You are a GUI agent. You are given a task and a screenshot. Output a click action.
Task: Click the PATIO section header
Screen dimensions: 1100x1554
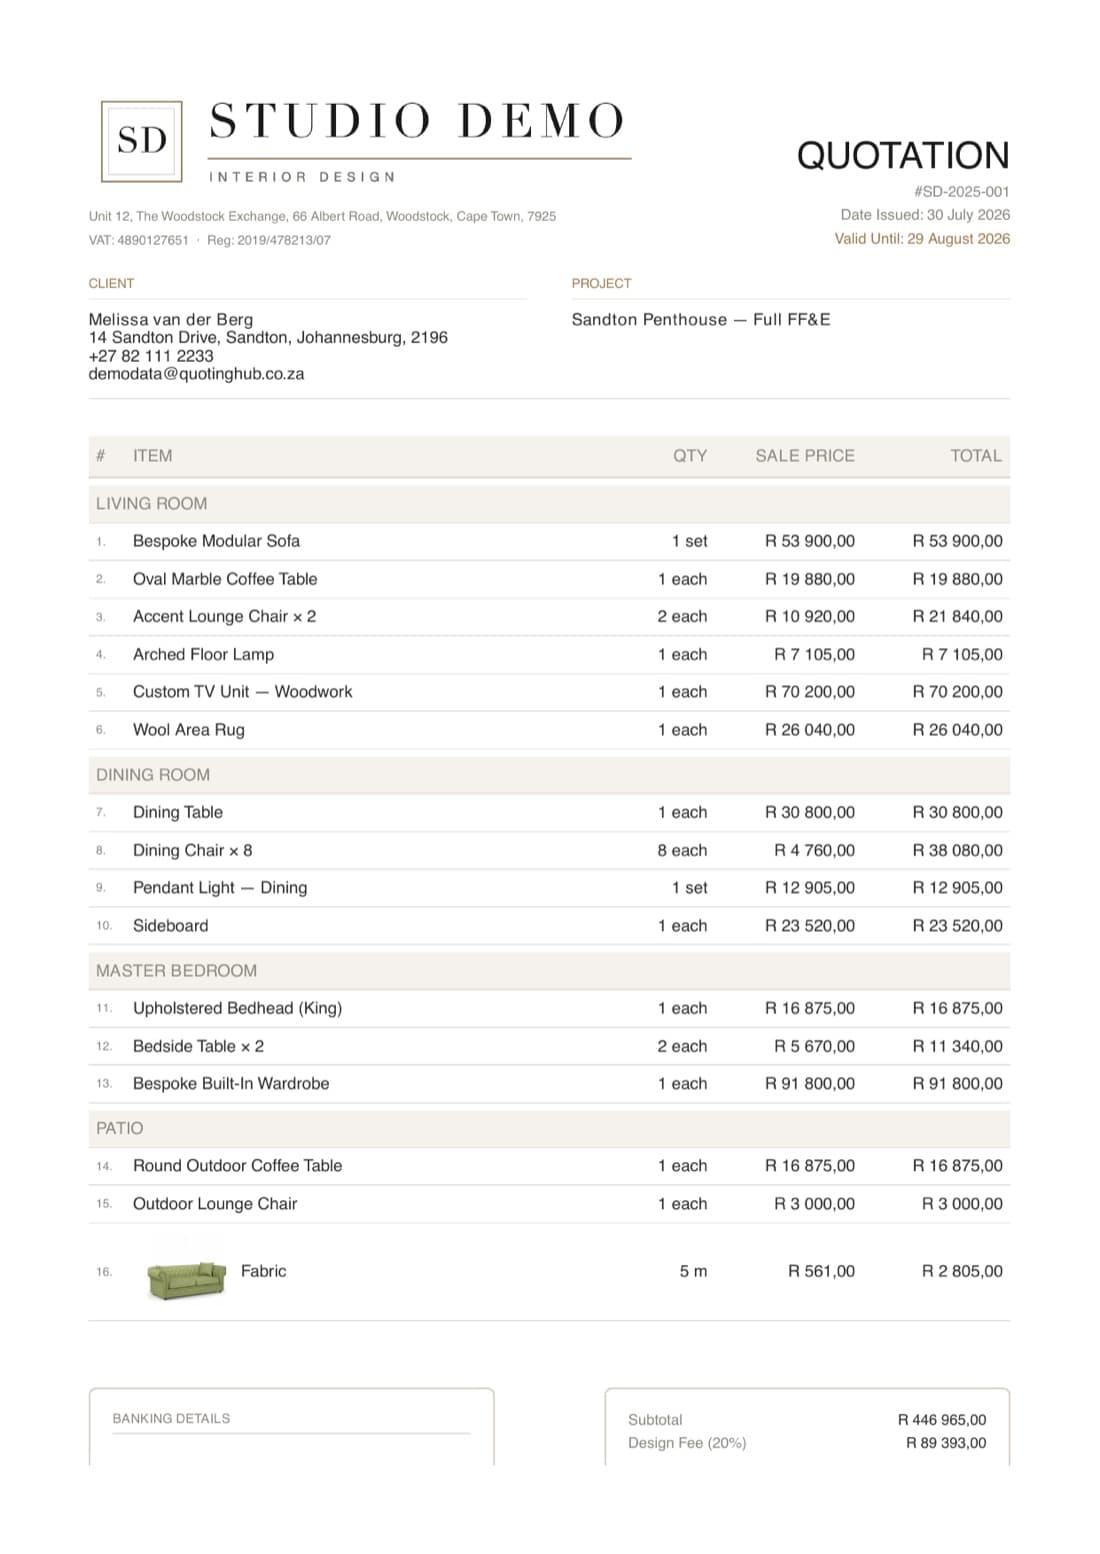tap(549, 1128)
